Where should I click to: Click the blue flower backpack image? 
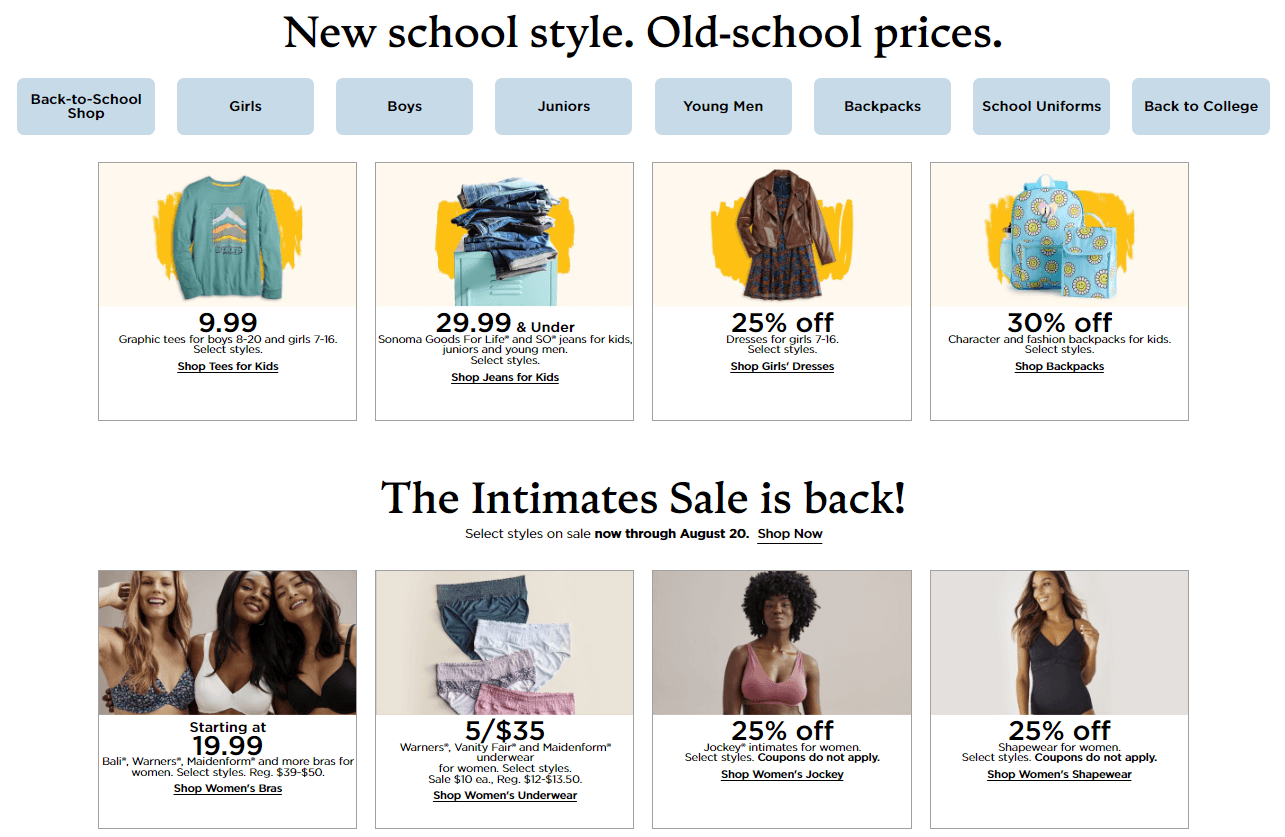coord(1059,235)
